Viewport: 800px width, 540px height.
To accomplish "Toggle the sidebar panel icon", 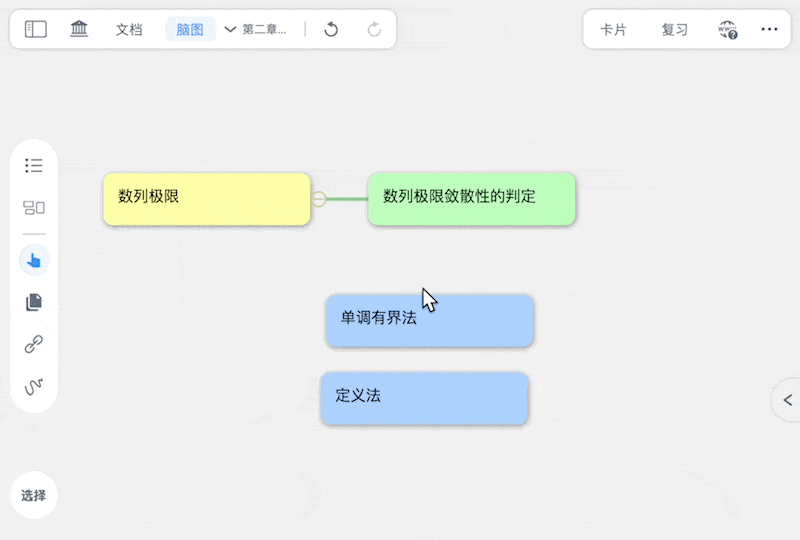I will pos(36,29).
